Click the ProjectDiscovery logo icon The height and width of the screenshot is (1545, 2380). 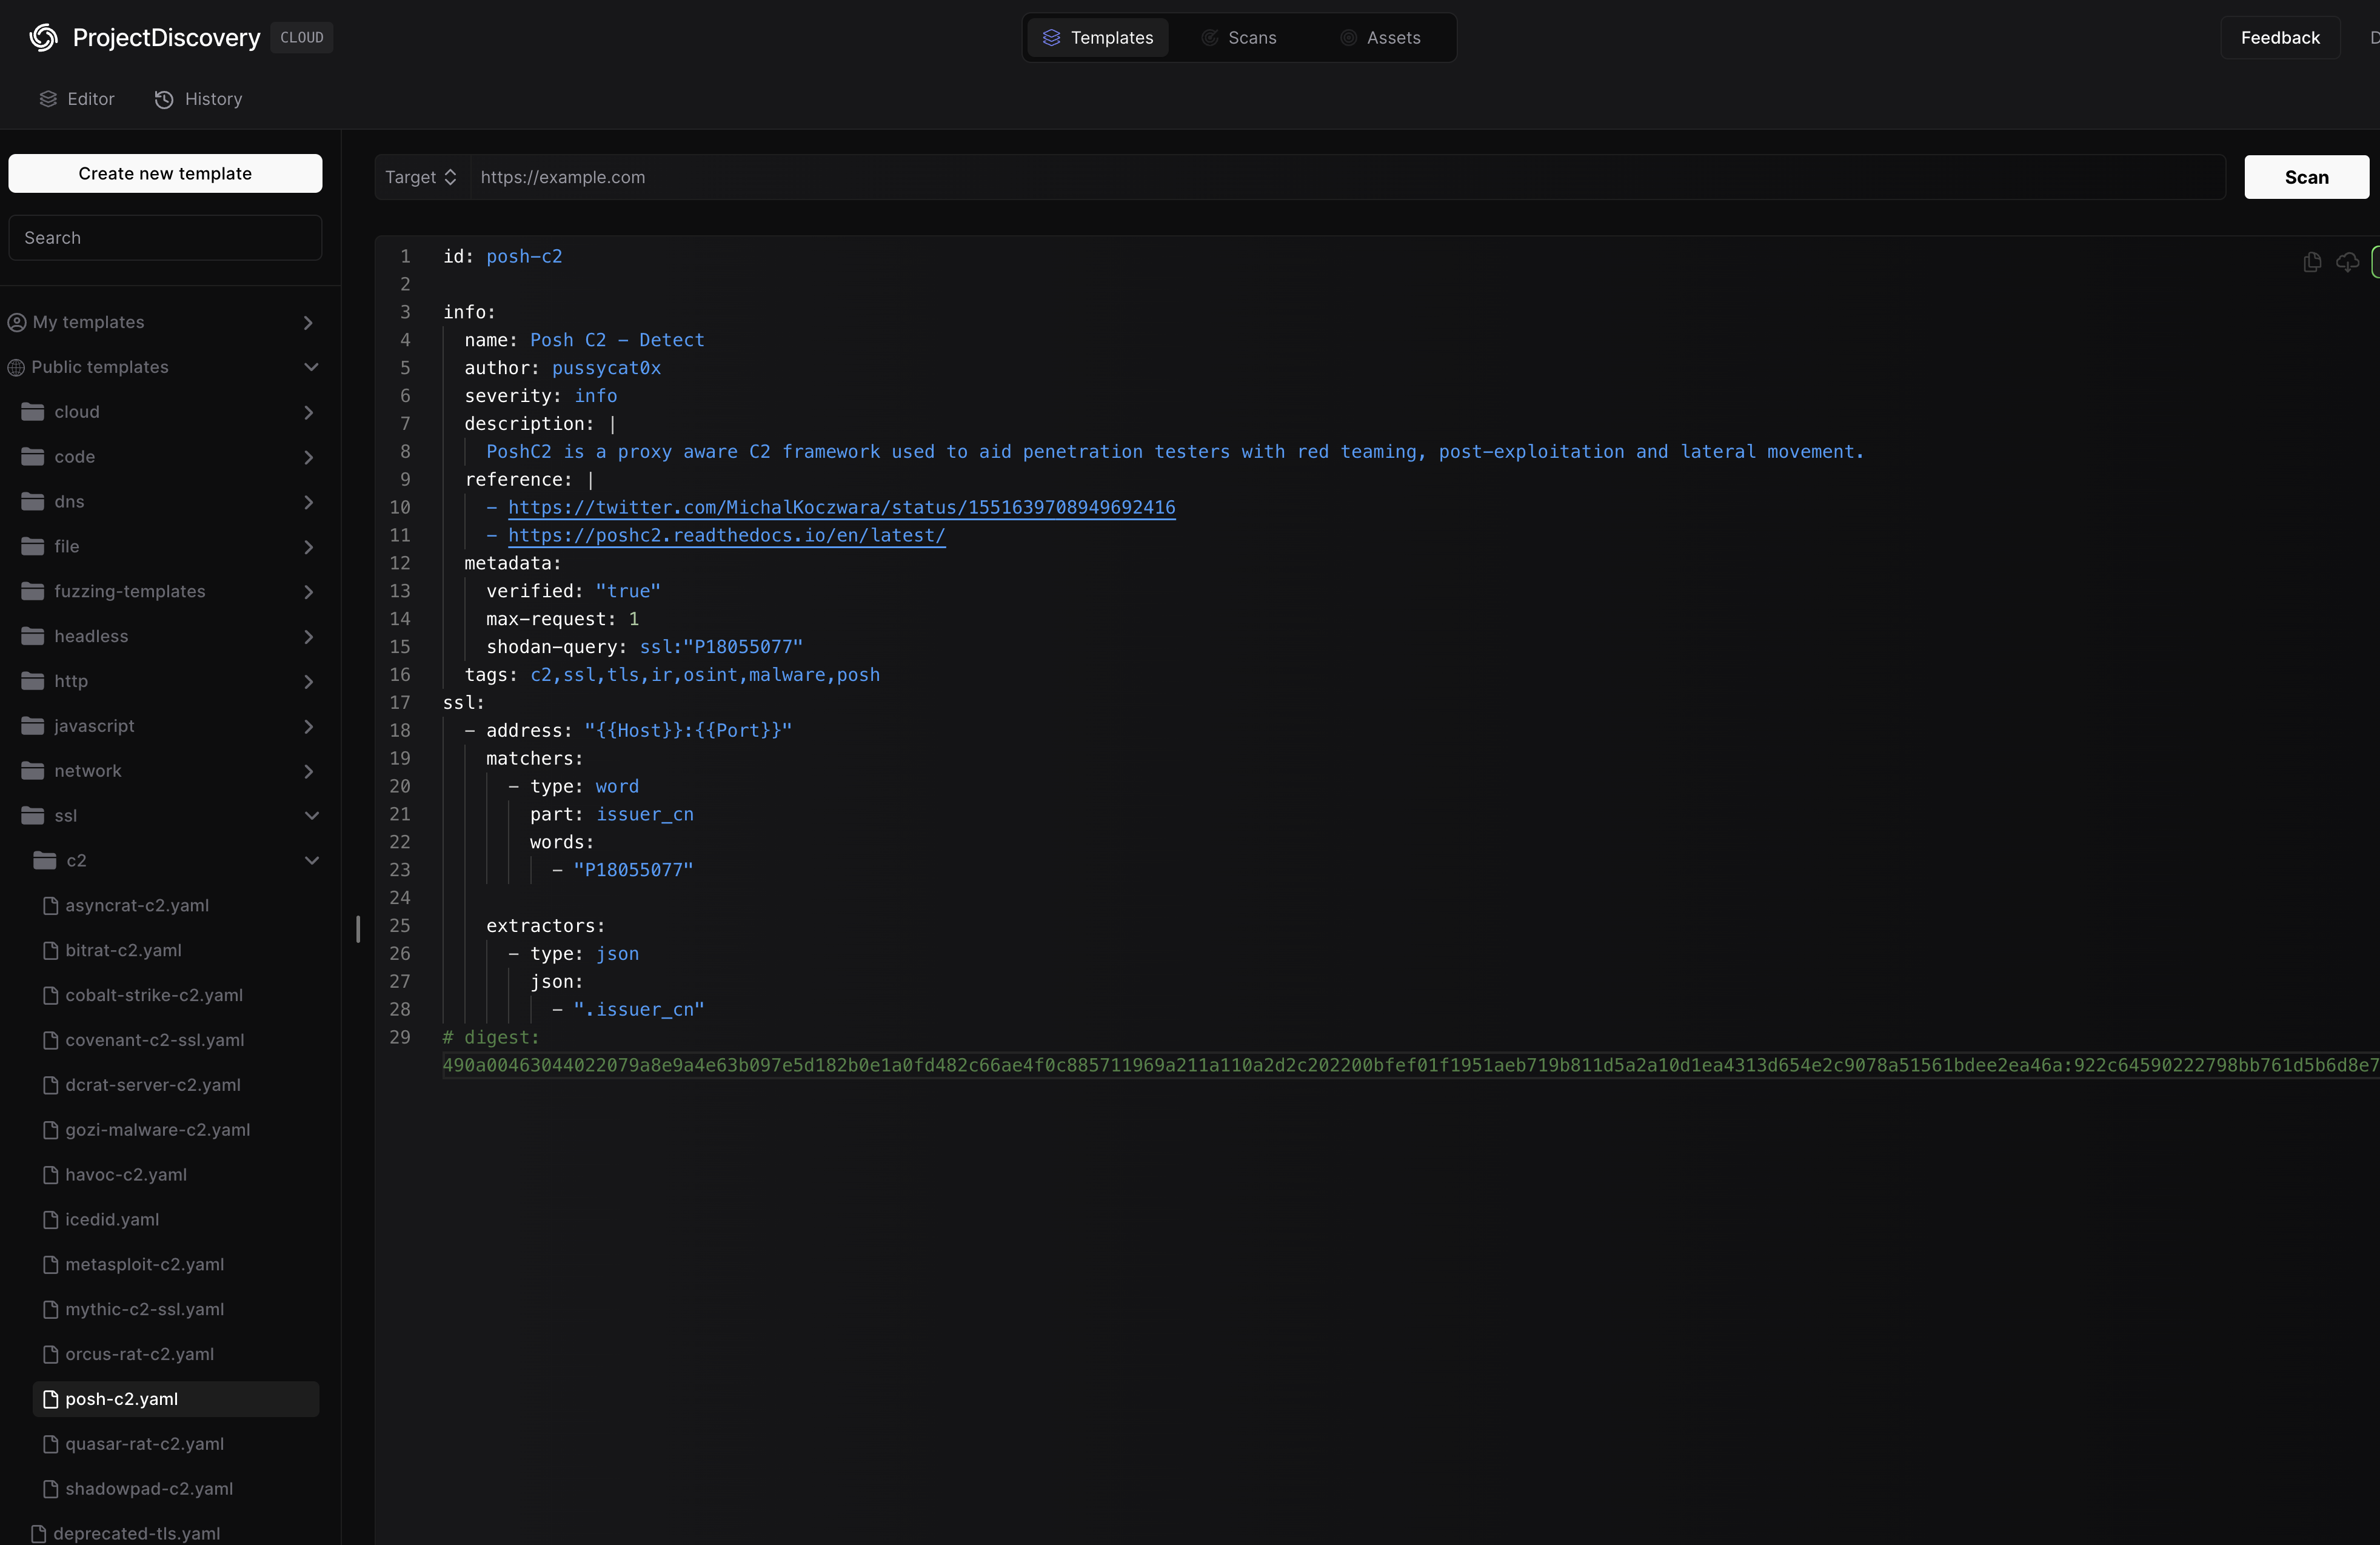click(x=43, y=38)
